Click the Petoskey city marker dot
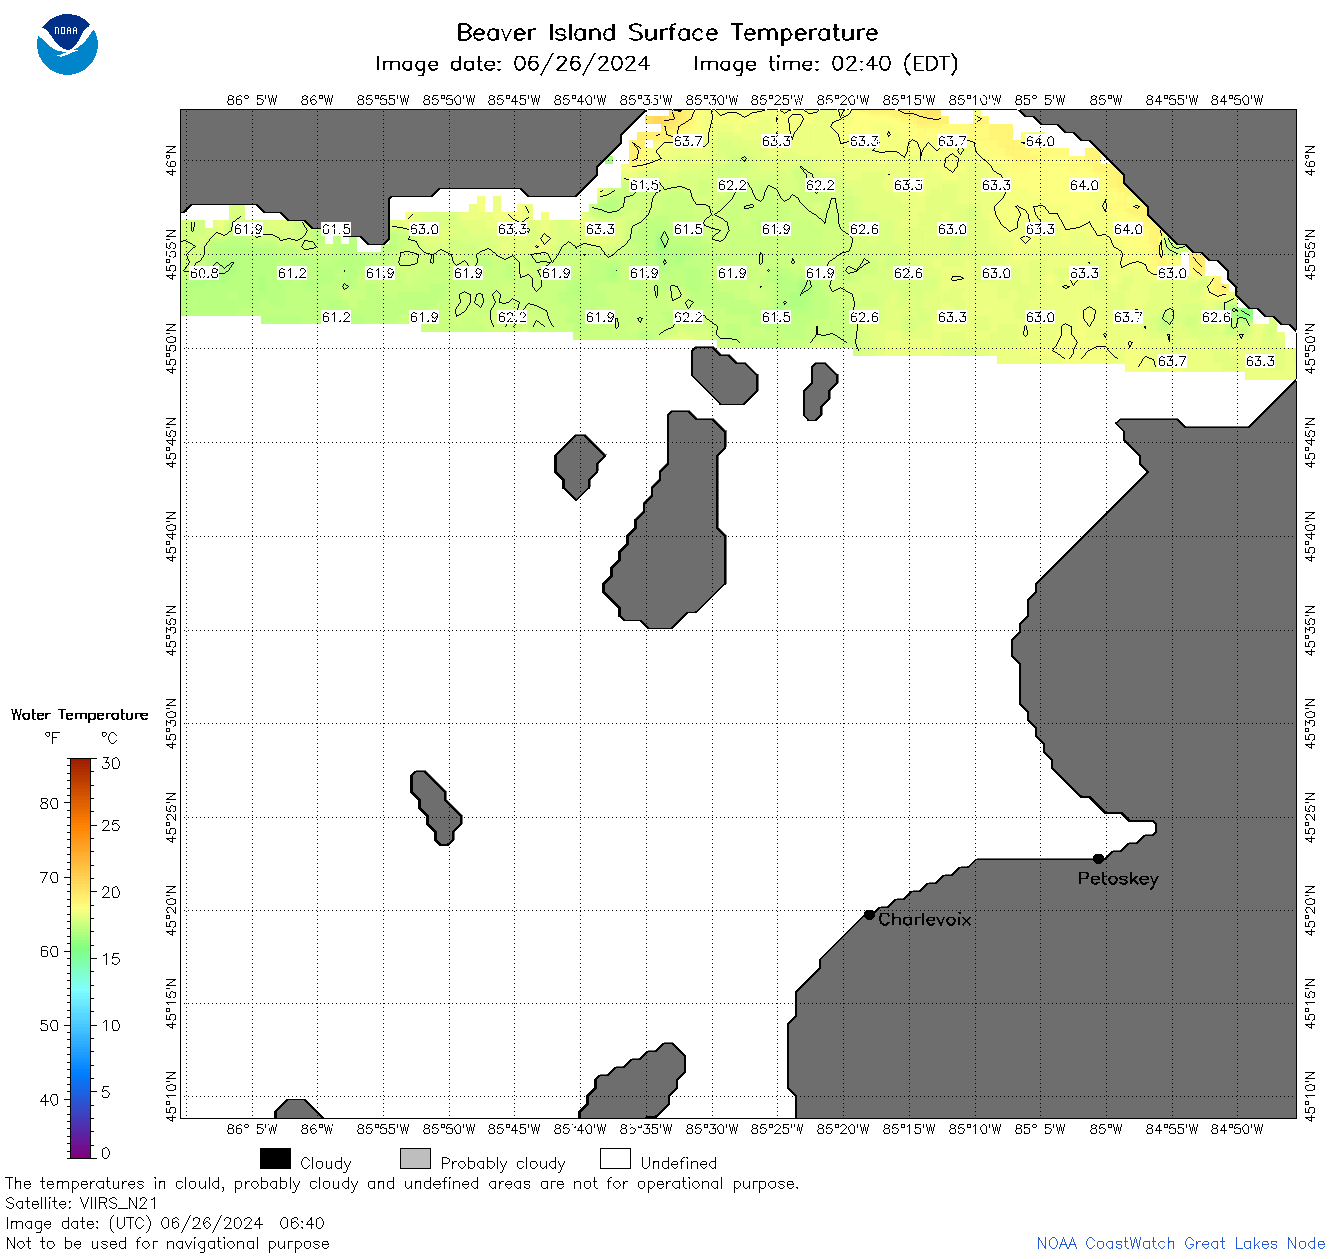1336x1259 pixels. click(1098, 858)
